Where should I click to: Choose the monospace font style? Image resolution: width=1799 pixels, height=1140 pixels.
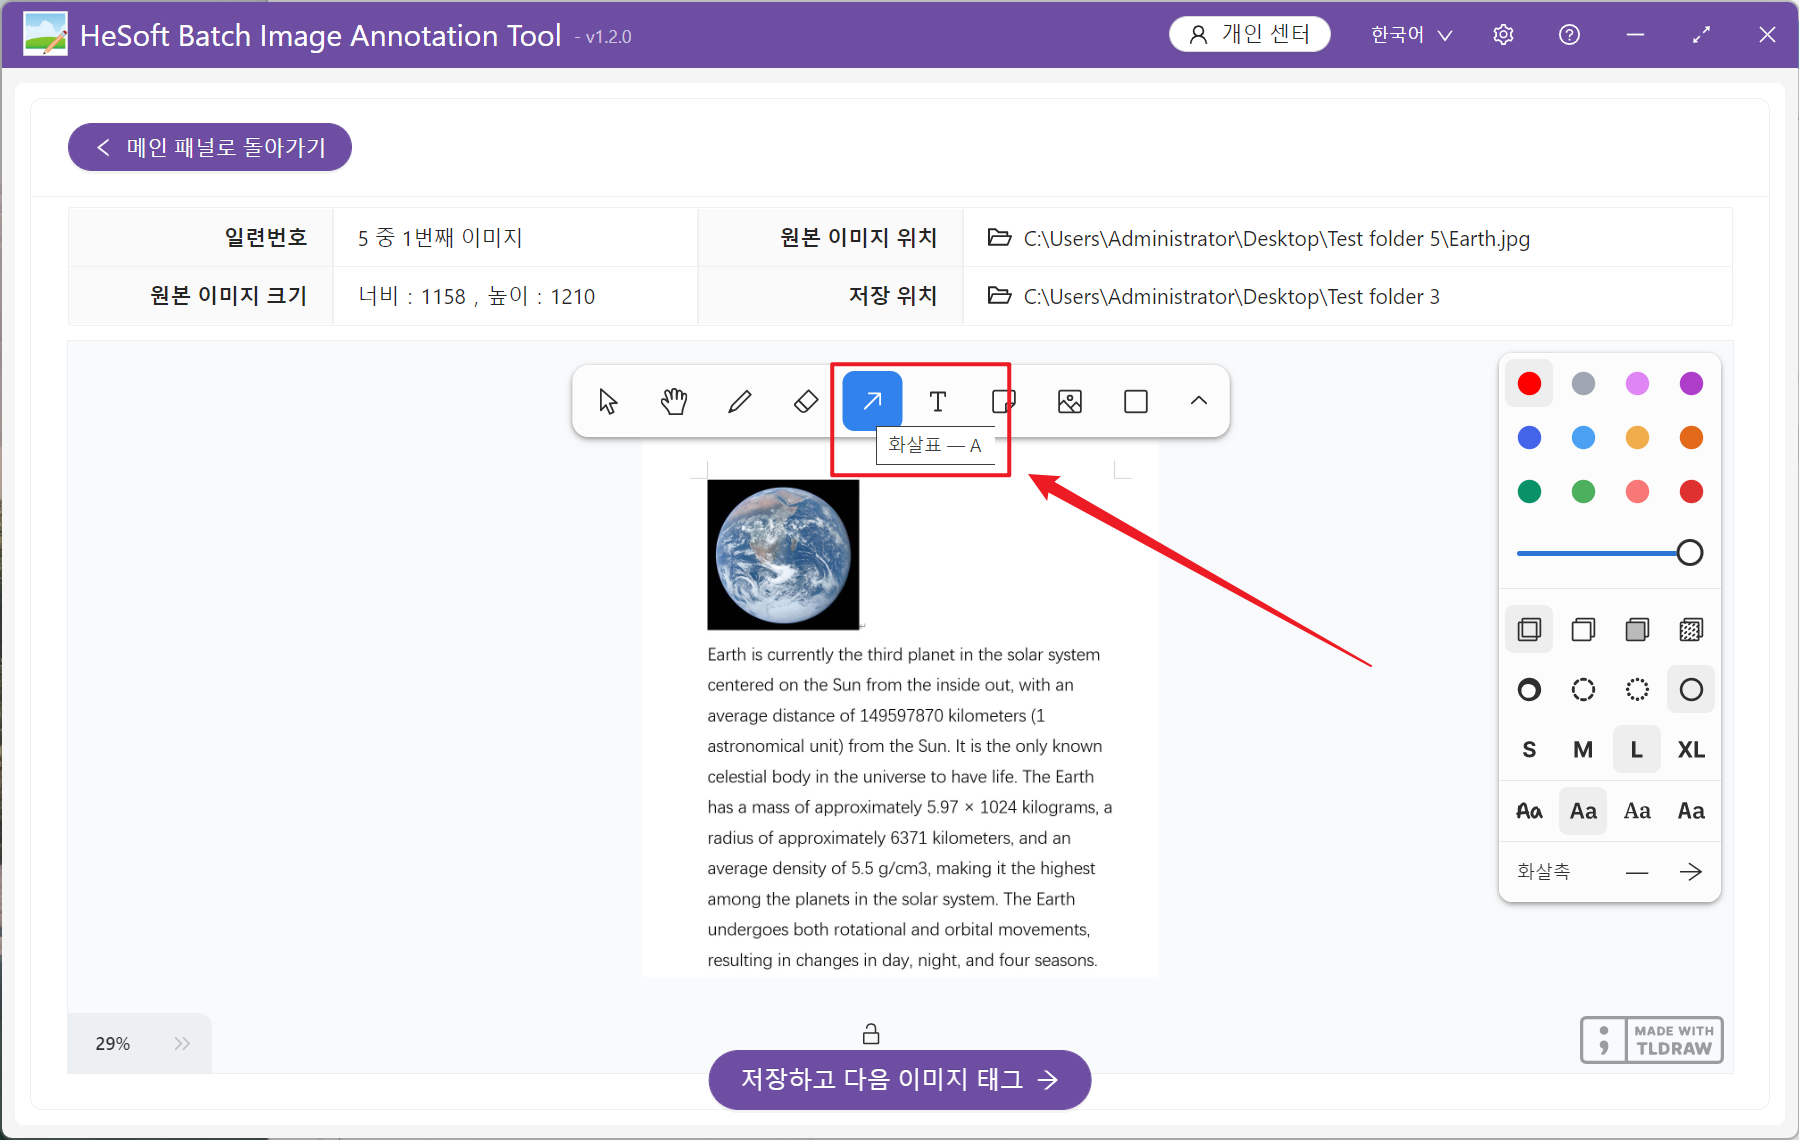pos(1691,811)
